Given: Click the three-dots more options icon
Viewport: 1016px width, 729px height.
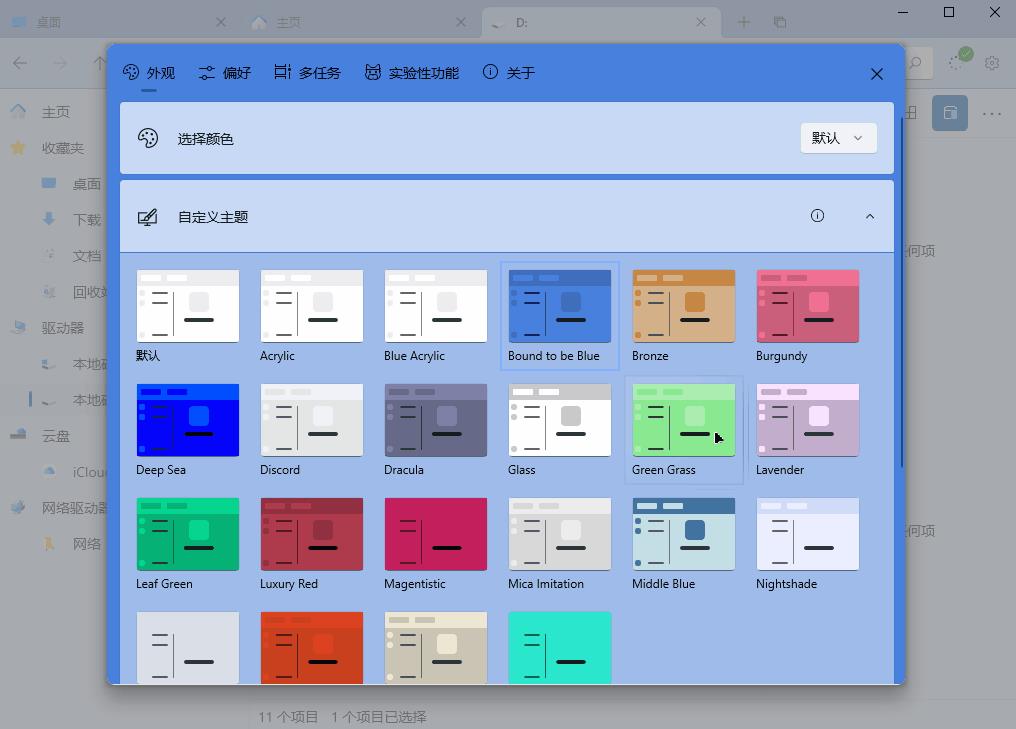Looking at the screenshot, I should tap(991, 113).
